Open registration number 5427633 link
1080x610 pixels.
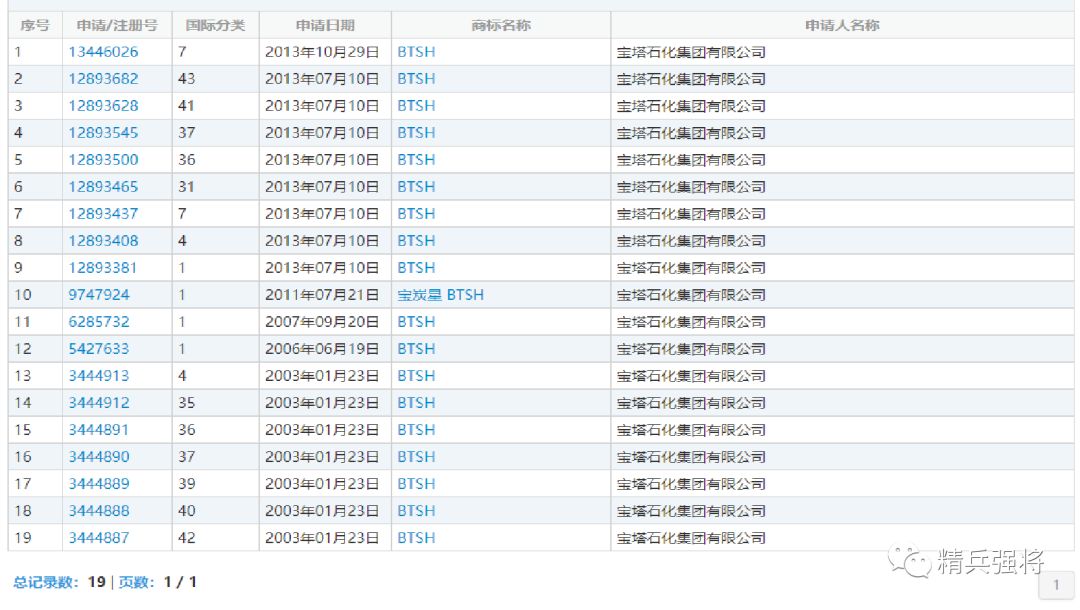point(98,348)
